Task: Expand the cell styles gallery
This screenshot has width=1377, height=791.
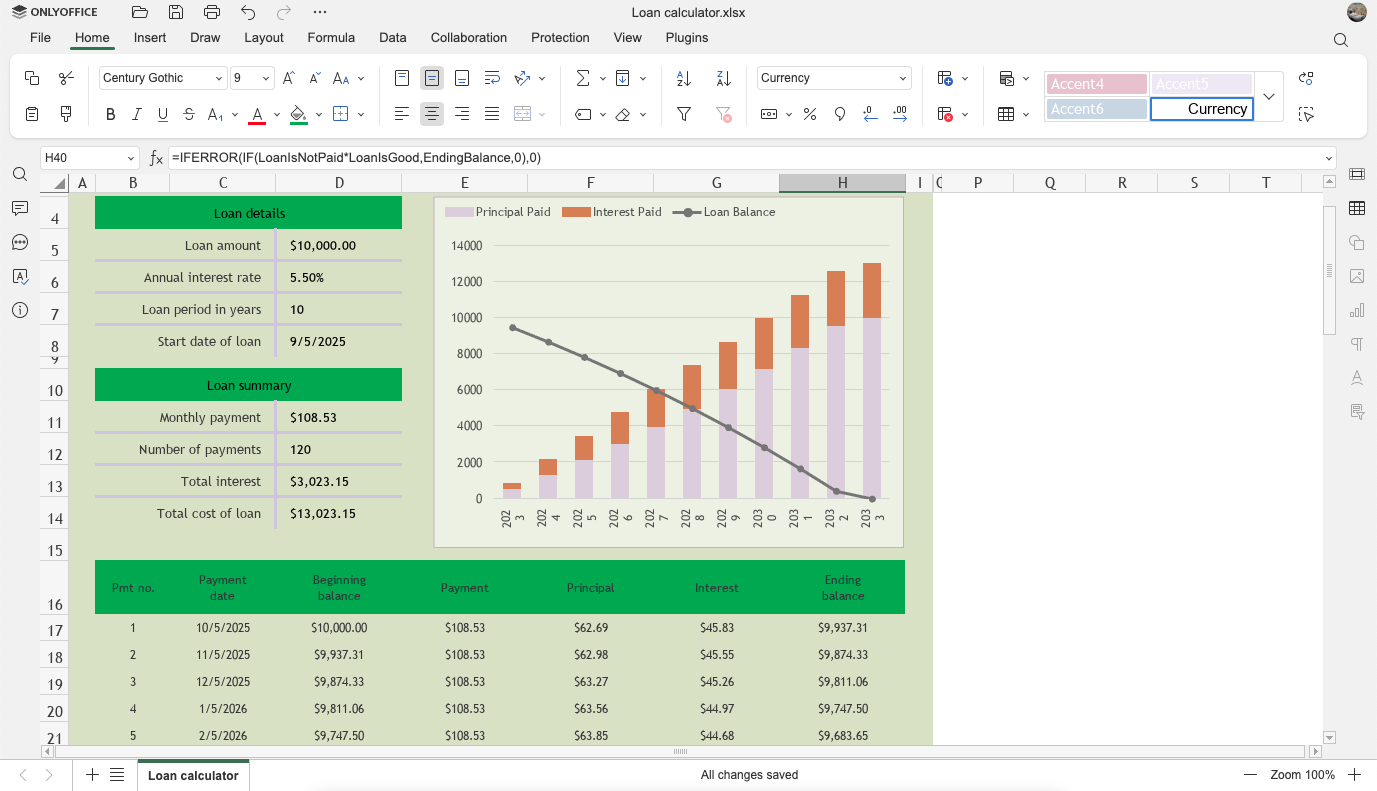Action: [x=1269, y=97]
